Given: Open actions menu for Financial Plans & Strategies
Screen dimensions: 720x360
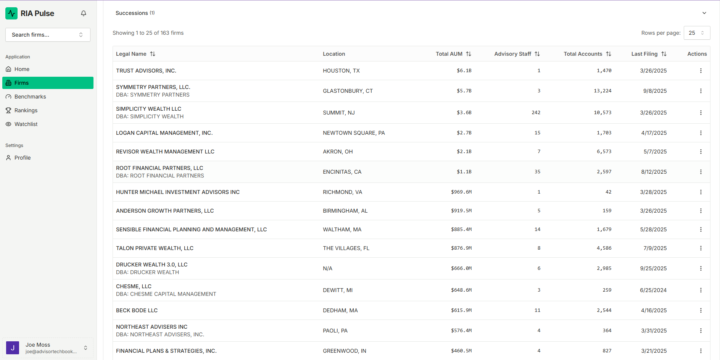Looking at the screenshot, I should tap(701, 351).
